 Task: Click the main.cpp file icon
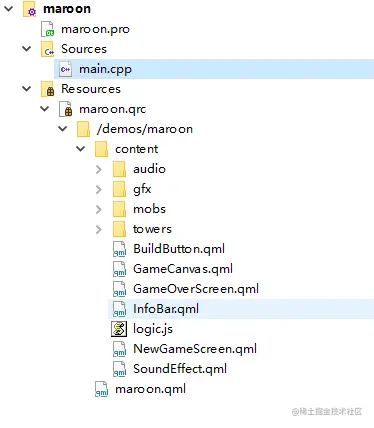click(65, 69)
